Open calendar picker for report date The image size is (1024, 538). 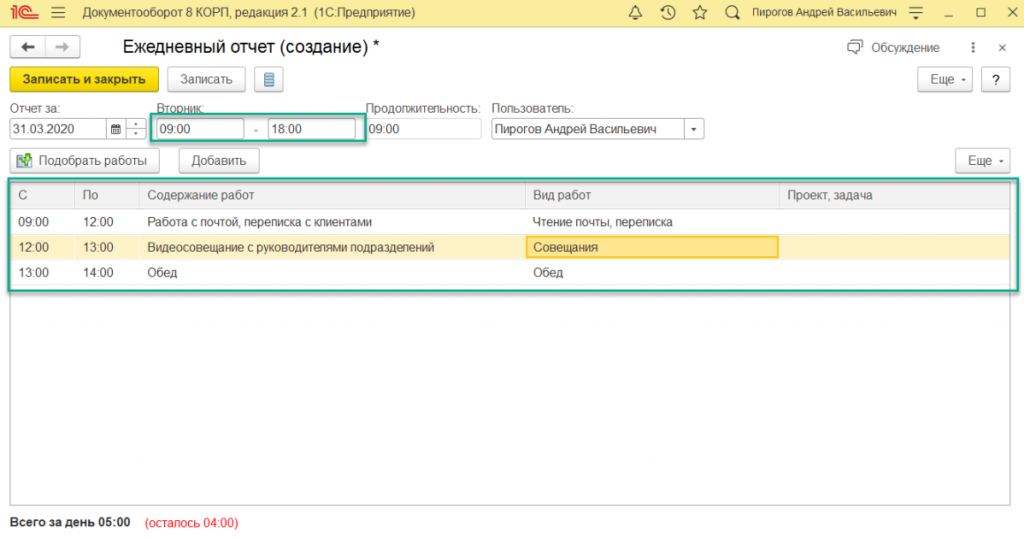pyautogui.click(x=116, y=129)
